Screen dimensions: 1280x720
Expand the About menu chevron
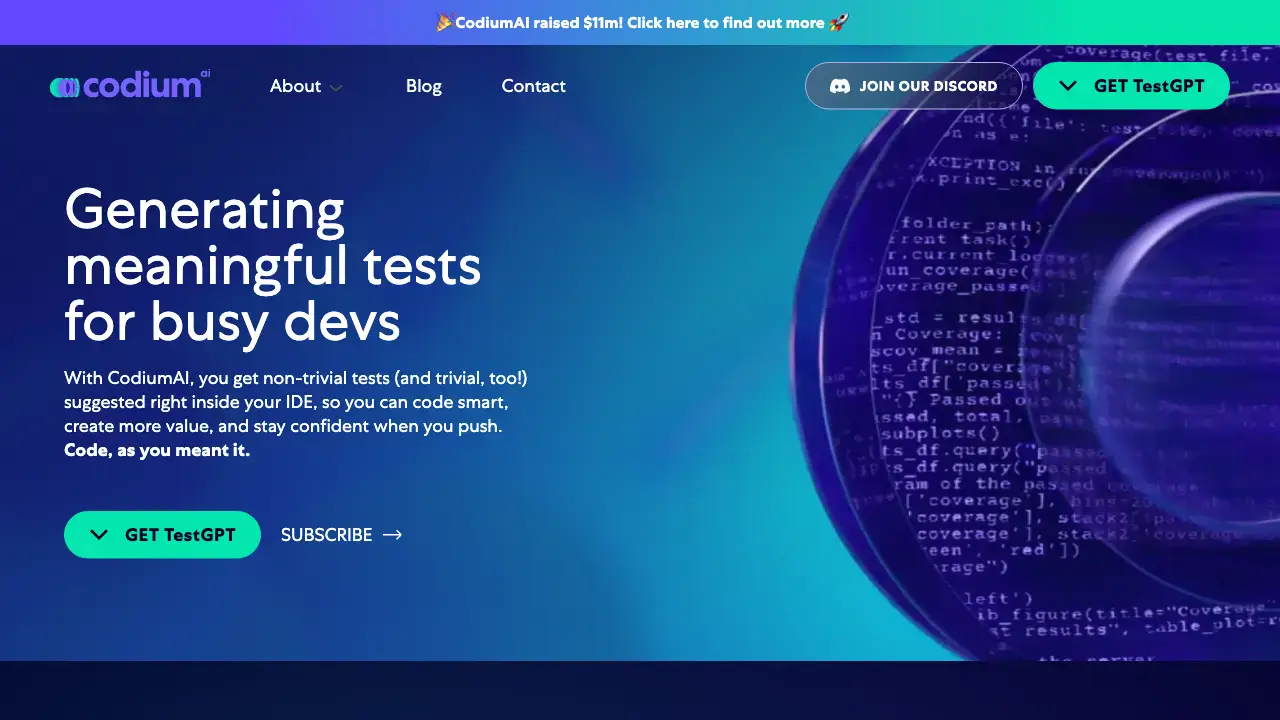[337, 88]
